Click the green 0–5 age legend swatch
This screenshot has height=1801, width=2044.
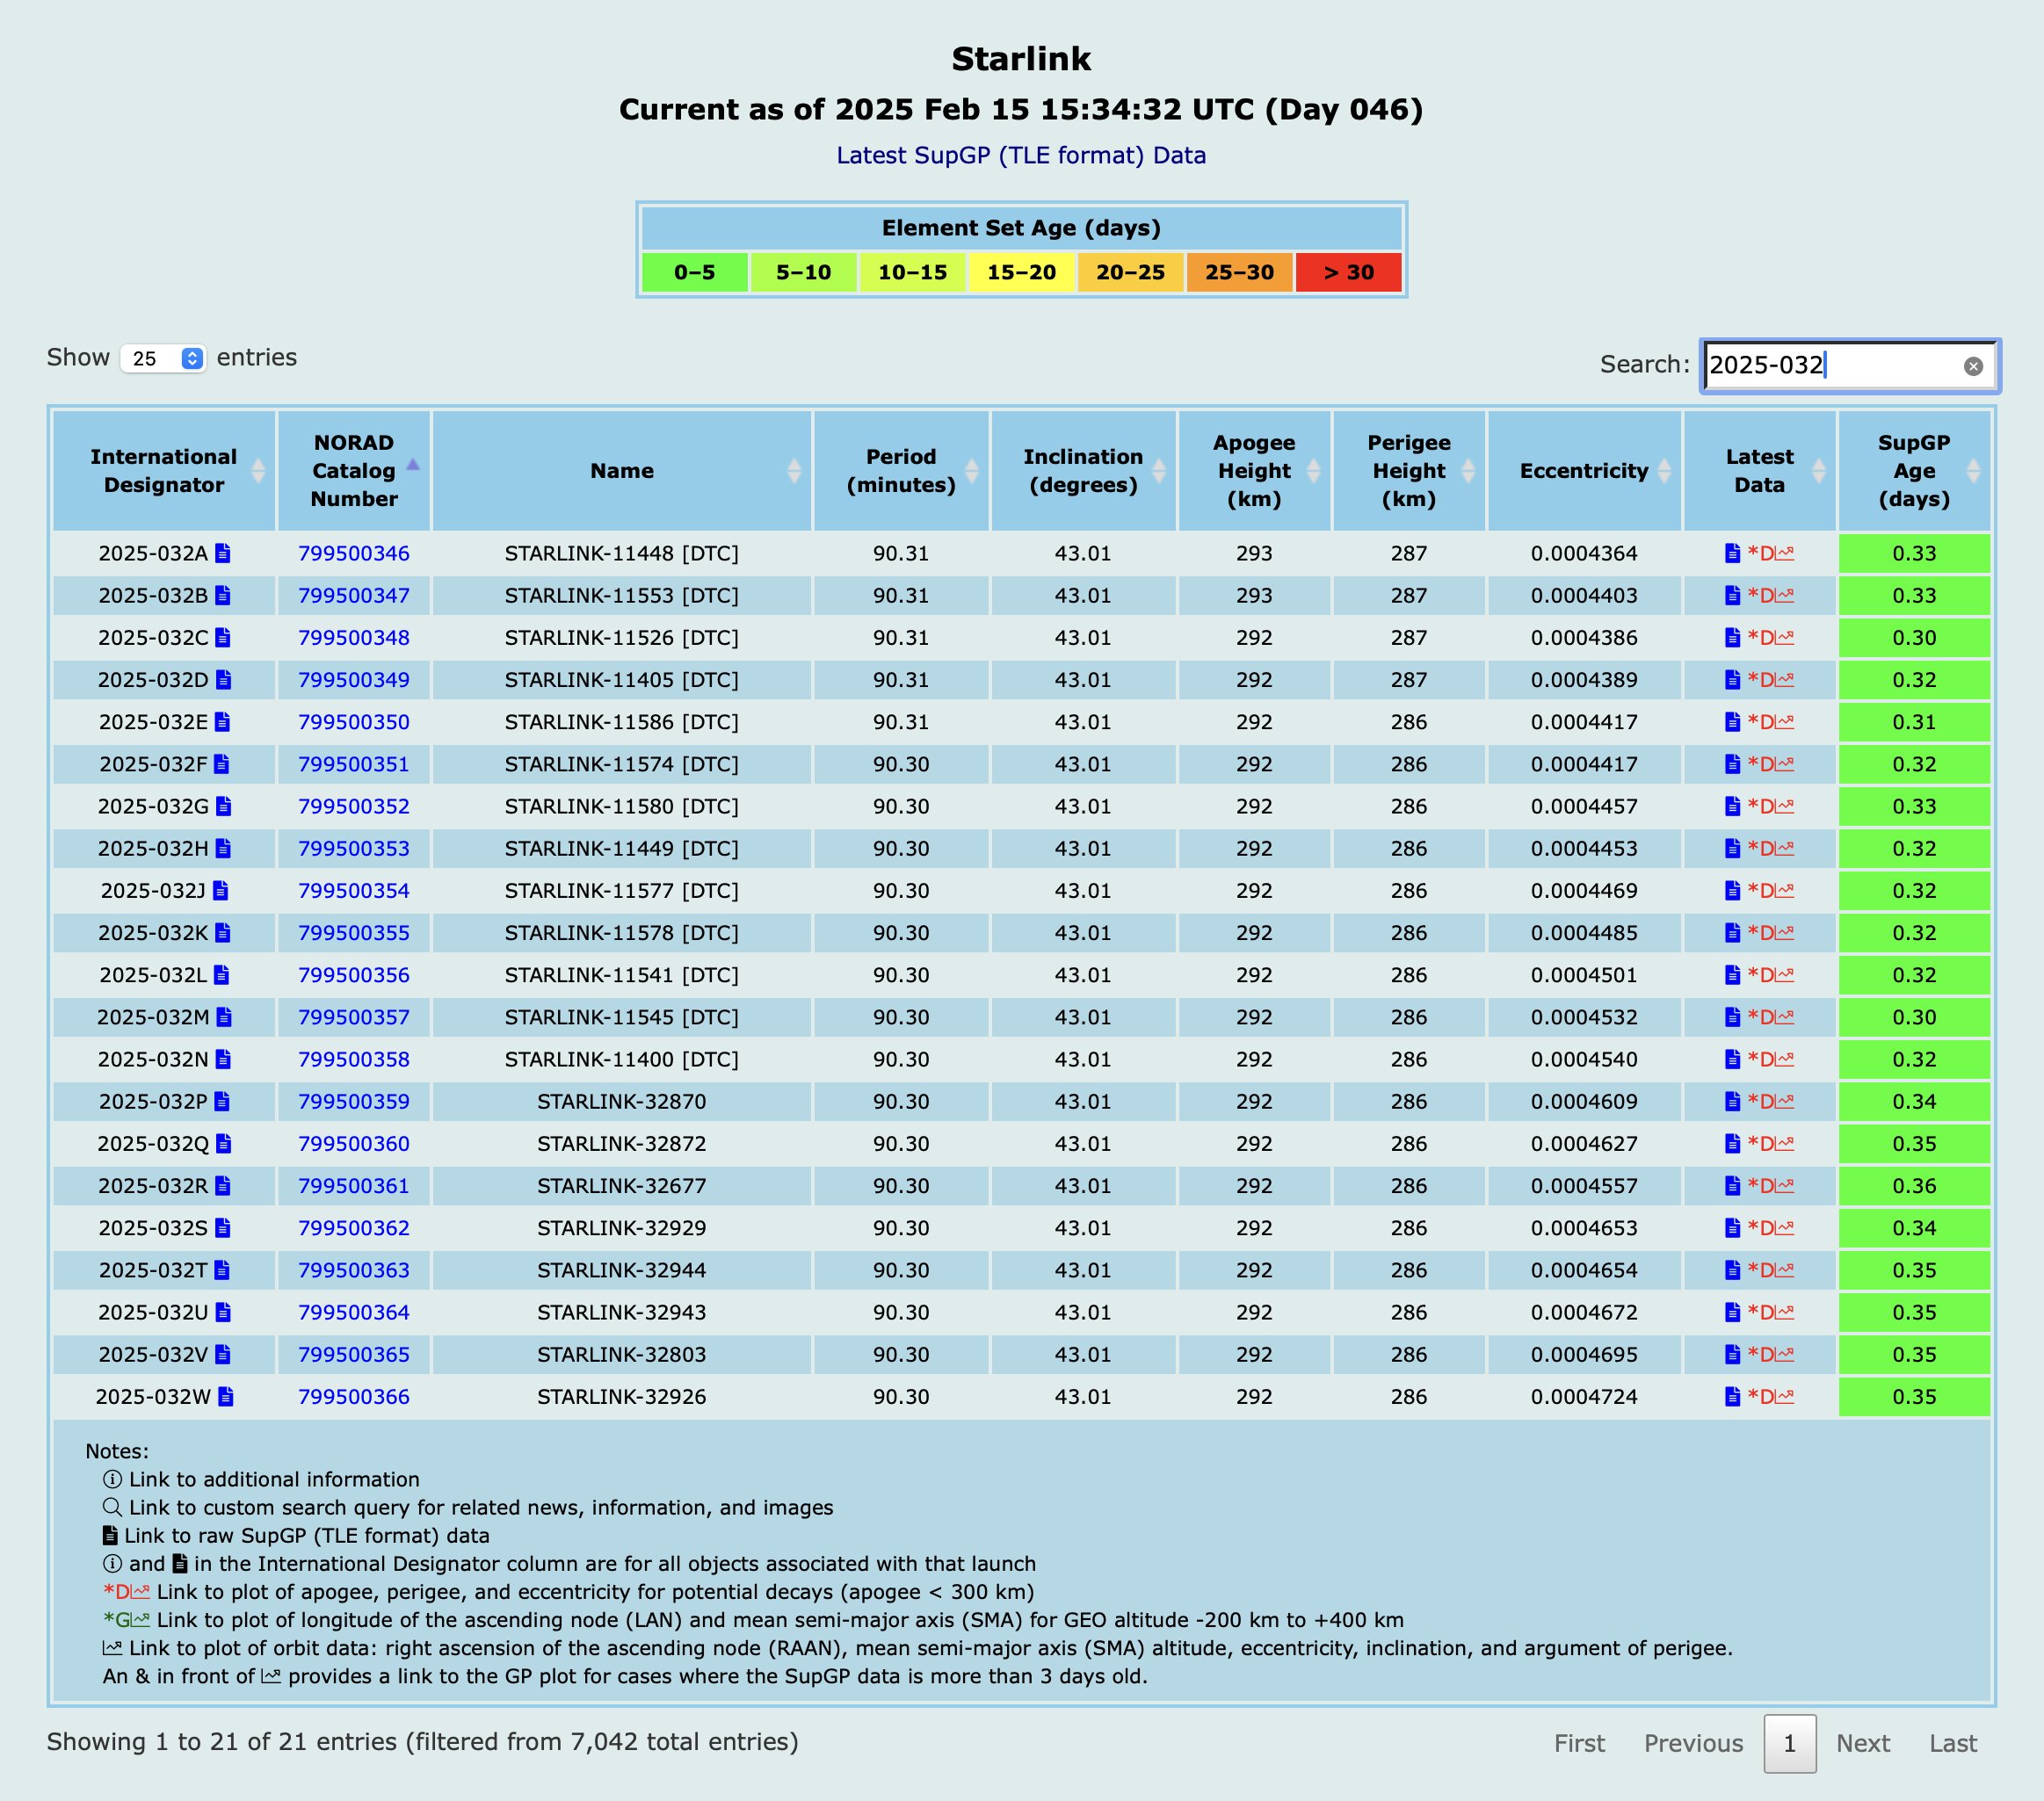(x=695, y=272)
